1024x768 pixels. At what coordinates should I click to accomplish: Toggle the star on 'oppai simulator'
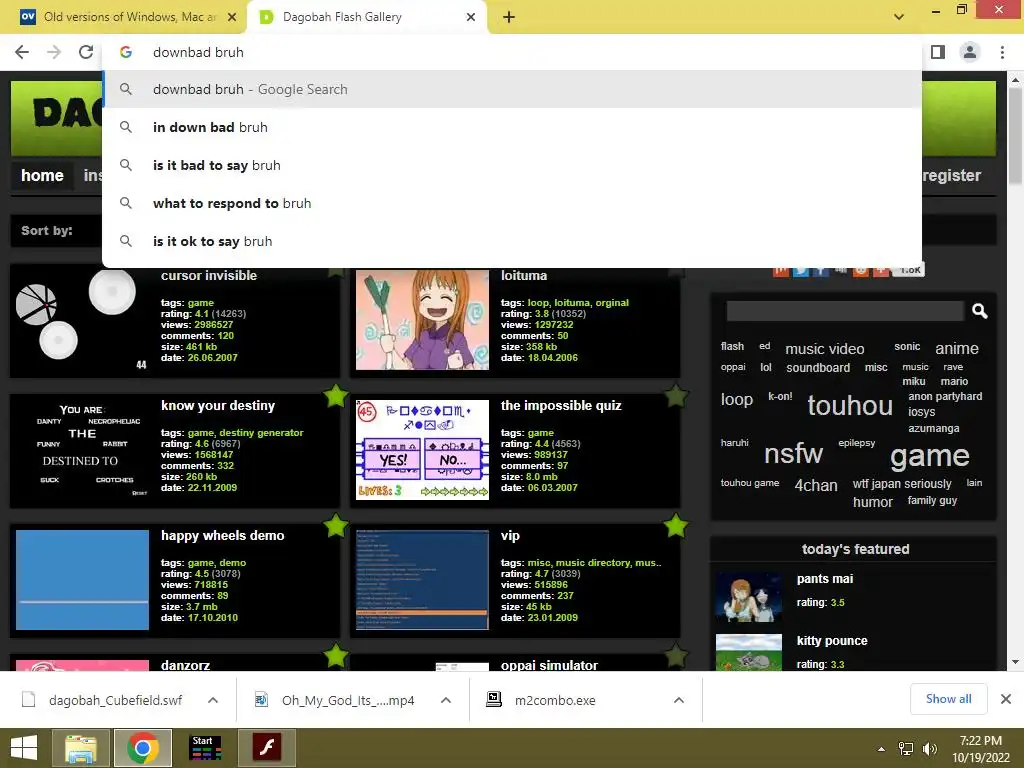676,656
